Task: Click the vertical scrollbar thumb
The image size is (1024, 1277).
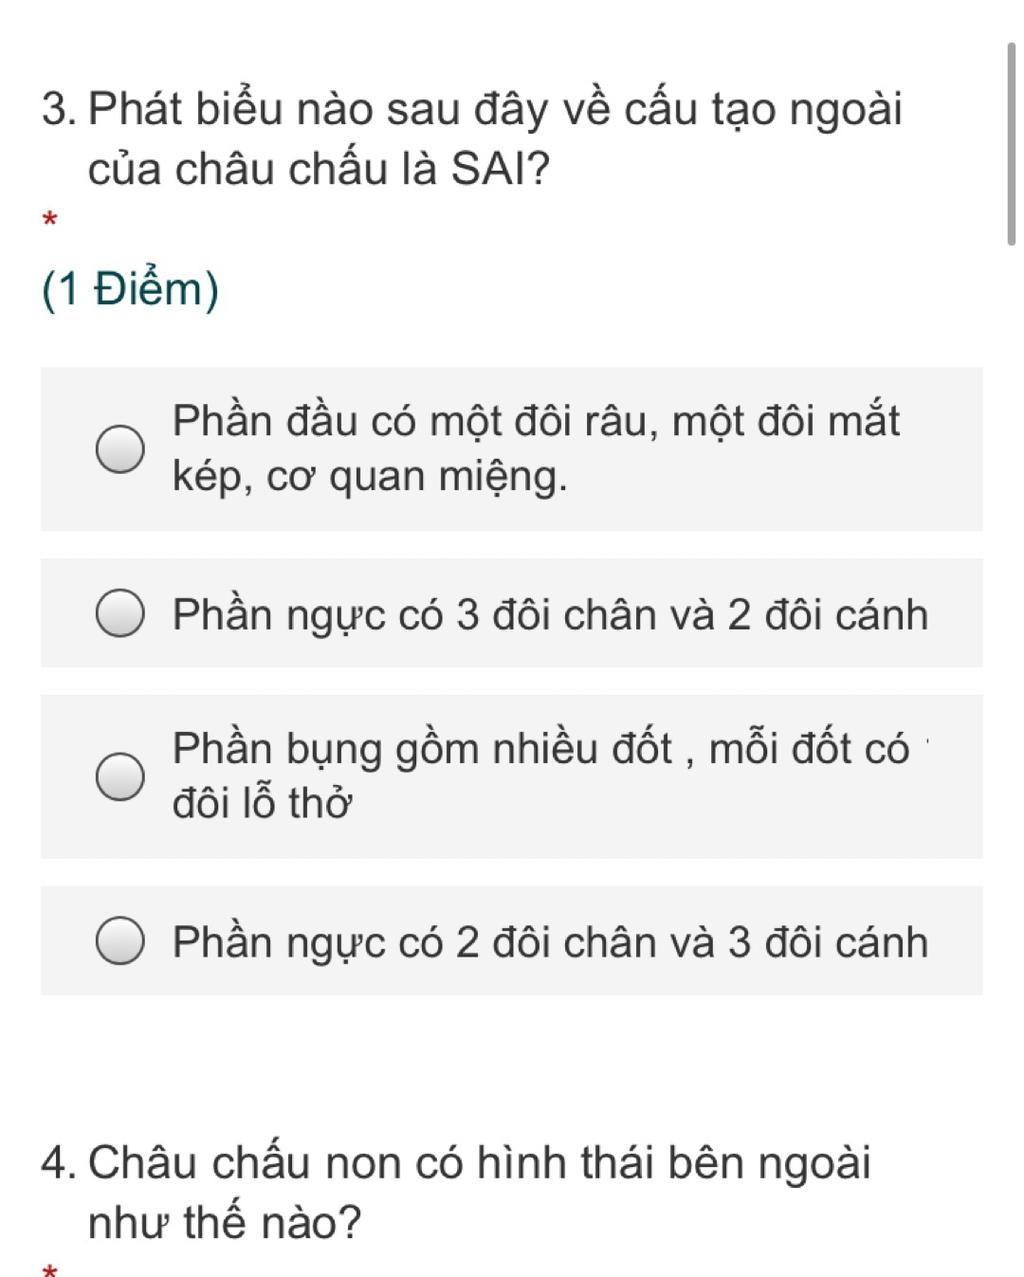Action: point(1012,143)
